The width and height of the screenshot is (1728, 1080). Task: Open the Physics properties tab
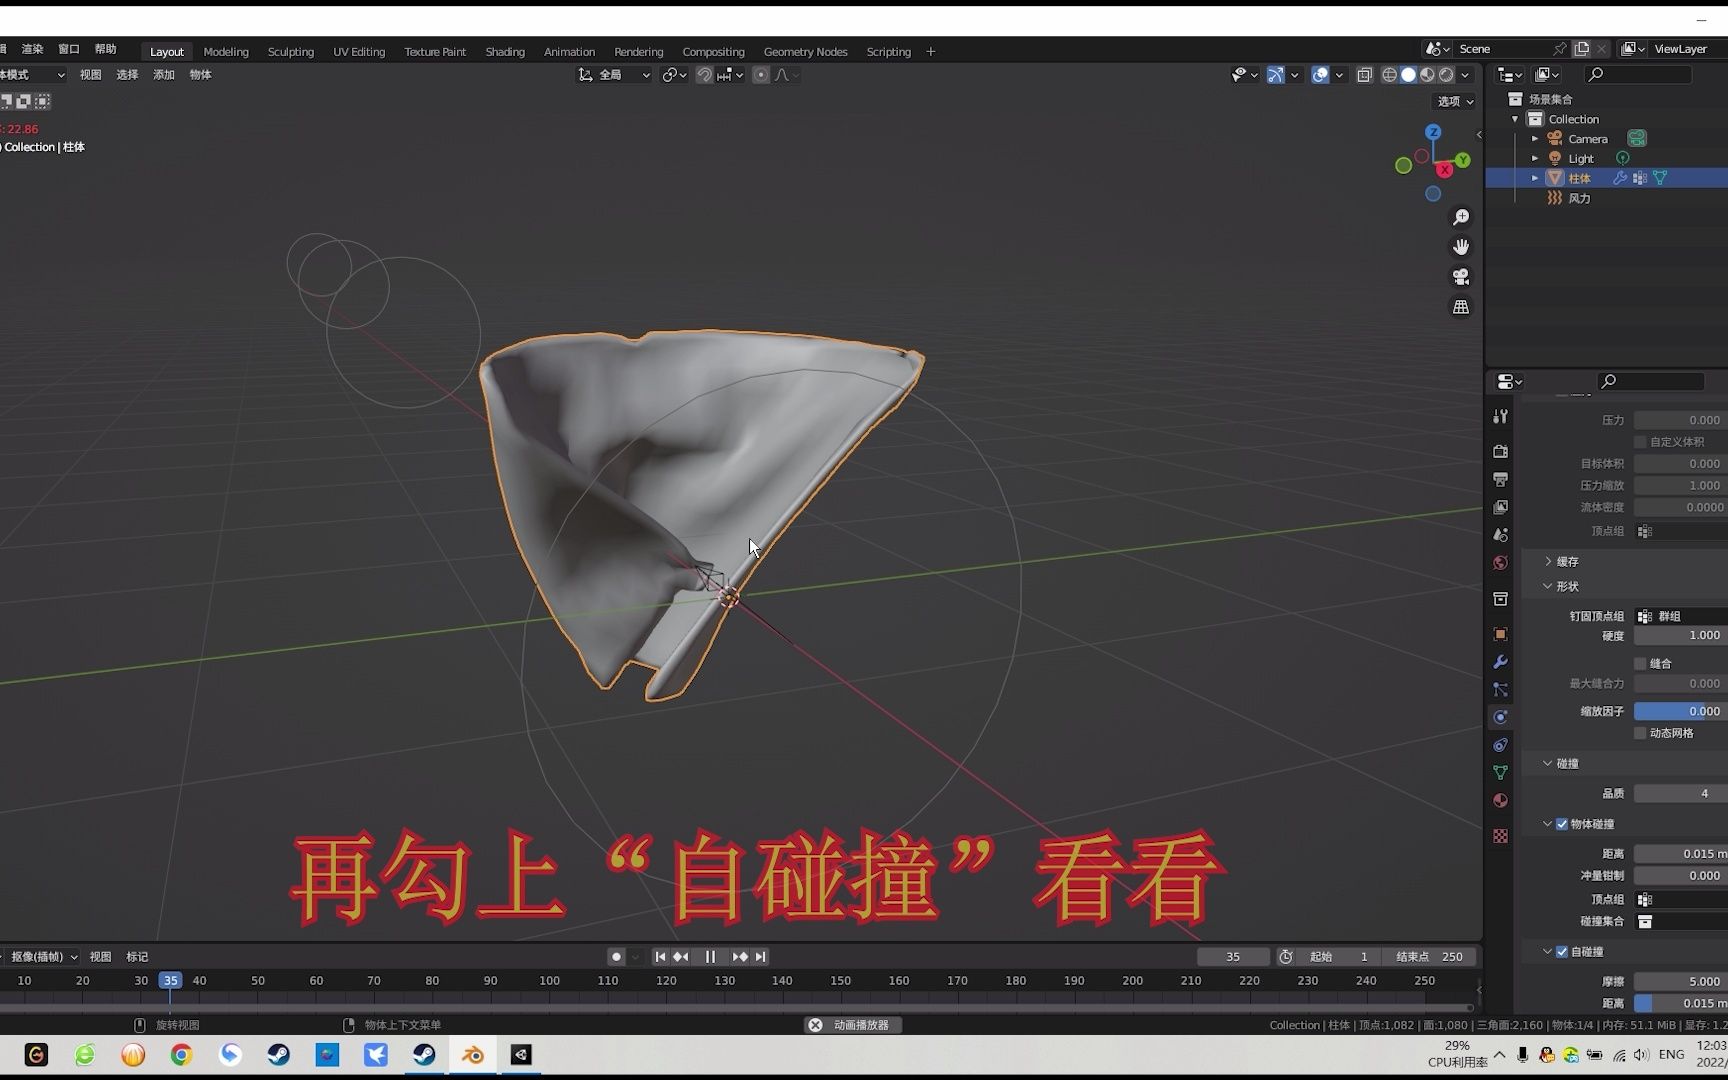coord(1500,717)
